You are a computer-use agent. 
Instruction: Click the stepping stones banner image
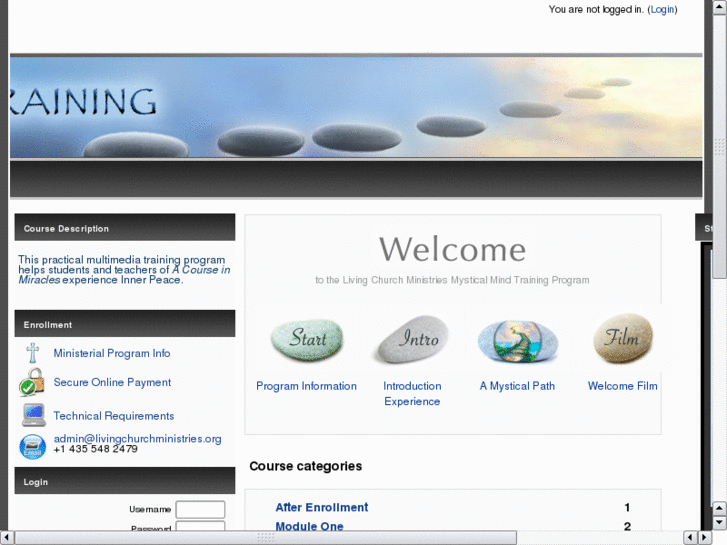click(x=356, y=107)
